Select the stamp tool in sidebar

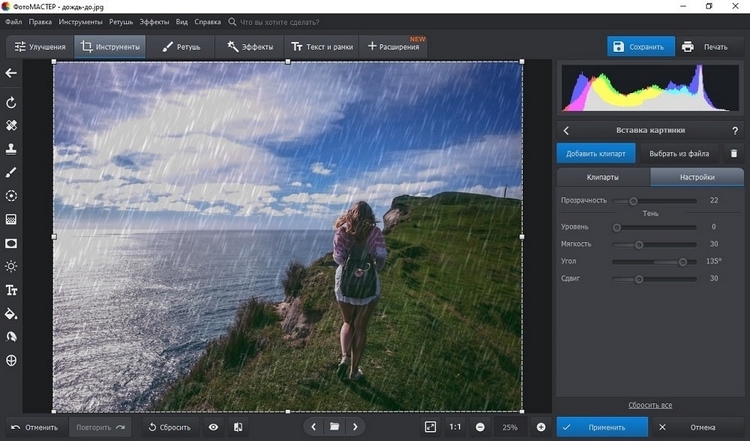pos(11,149)
